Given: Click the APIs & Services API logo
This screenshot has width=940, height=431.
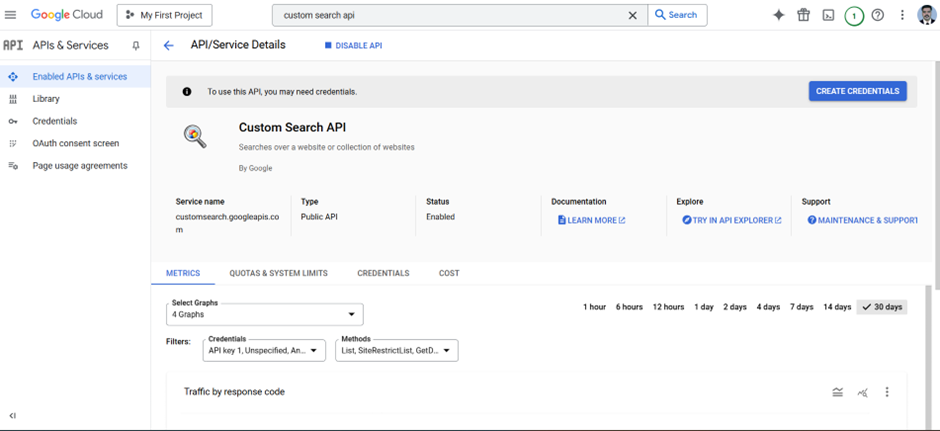Looking at the screenshot, I should click(x=13, y=46).
